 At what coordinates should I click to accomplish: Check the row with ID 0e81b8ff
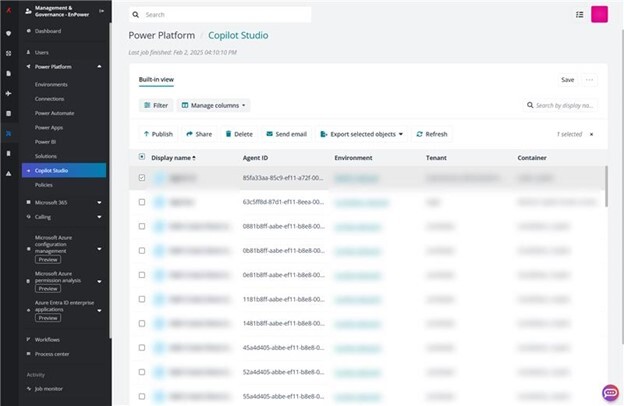coord(142,275)
